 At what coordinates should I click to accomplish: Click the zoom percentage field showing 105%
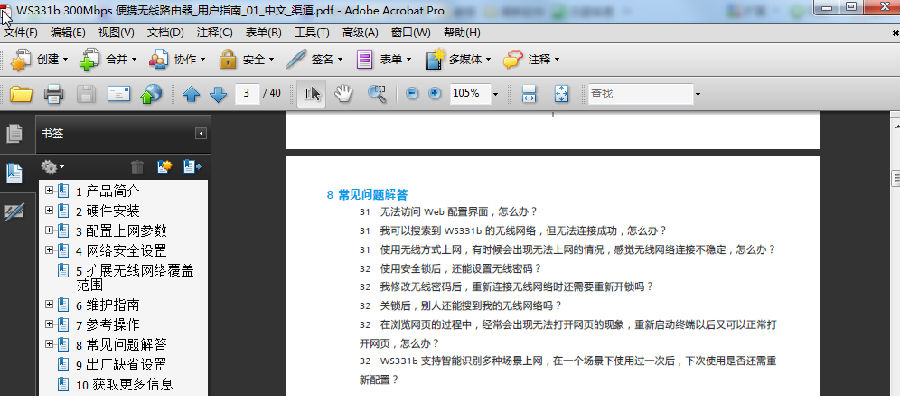[x=470, y=94]
